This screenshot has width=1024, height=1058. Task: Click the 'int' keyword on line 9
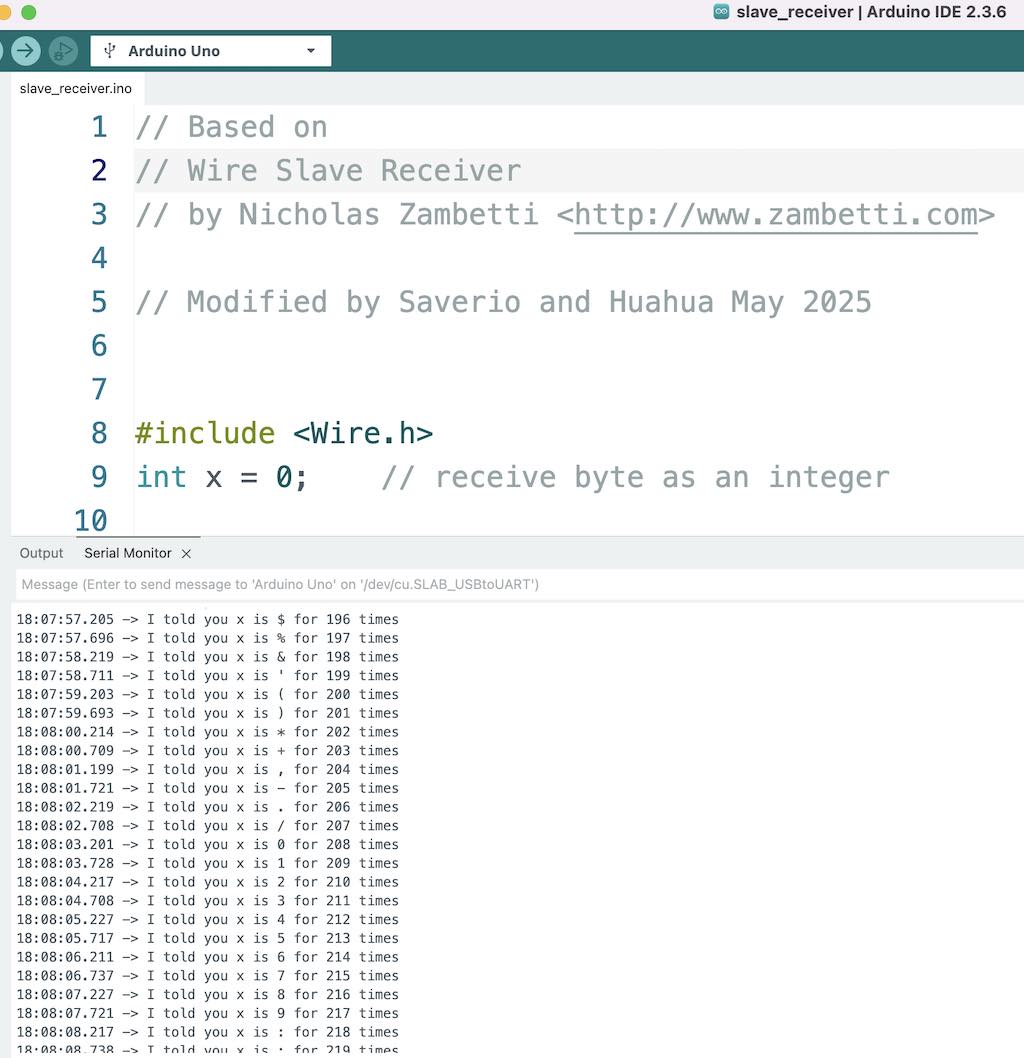tap(161, 477)
